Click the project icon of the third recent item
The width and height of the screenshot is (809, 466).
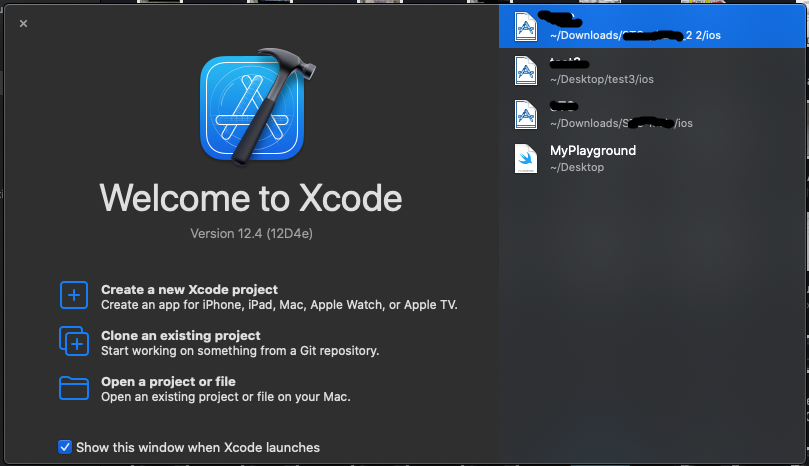[526, 115]
